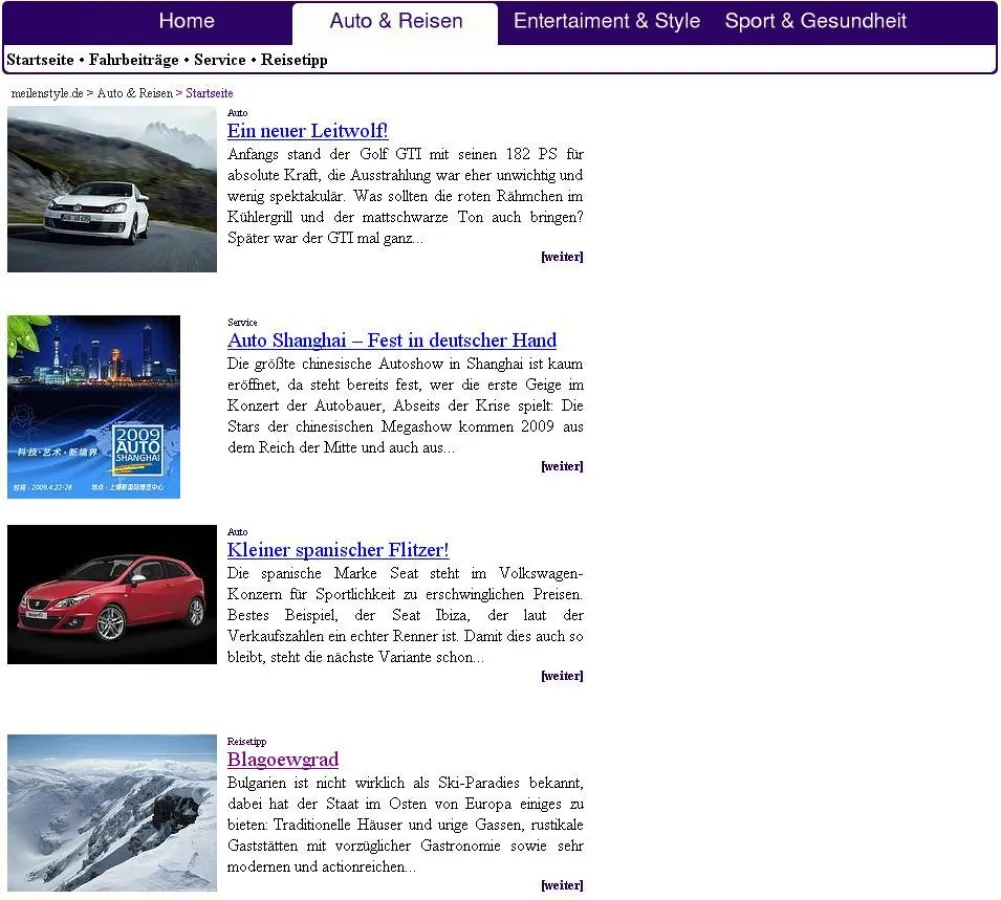Open Sport & Gesundheit tab
This screenshot has width=1001, height=900.
(815, 21)
